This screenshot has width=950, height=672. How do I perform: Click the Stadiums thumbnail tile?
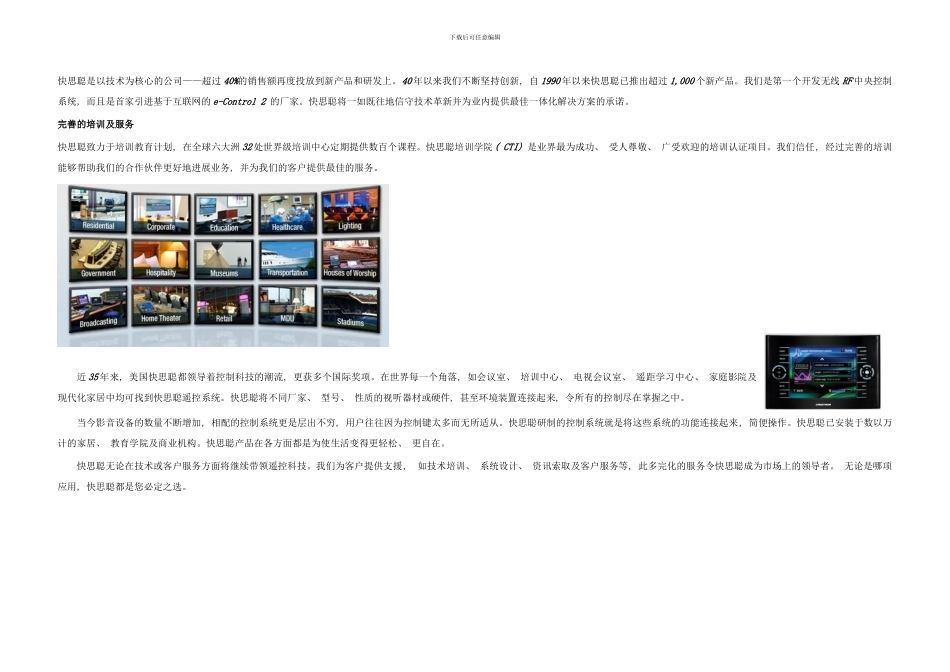pyautogui.click(x=350, y=308)
